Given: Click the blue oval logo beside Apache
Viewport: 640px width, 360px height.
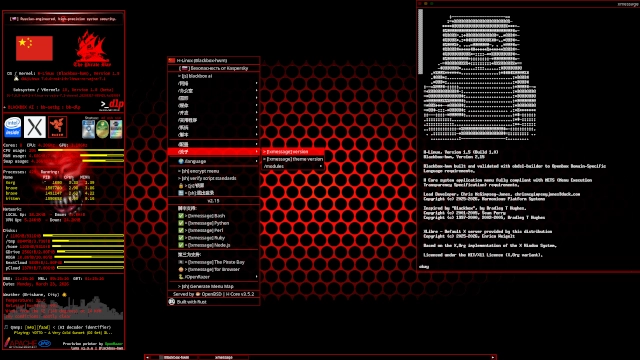Looking at the screenshot, I should [x=44, y=344].
